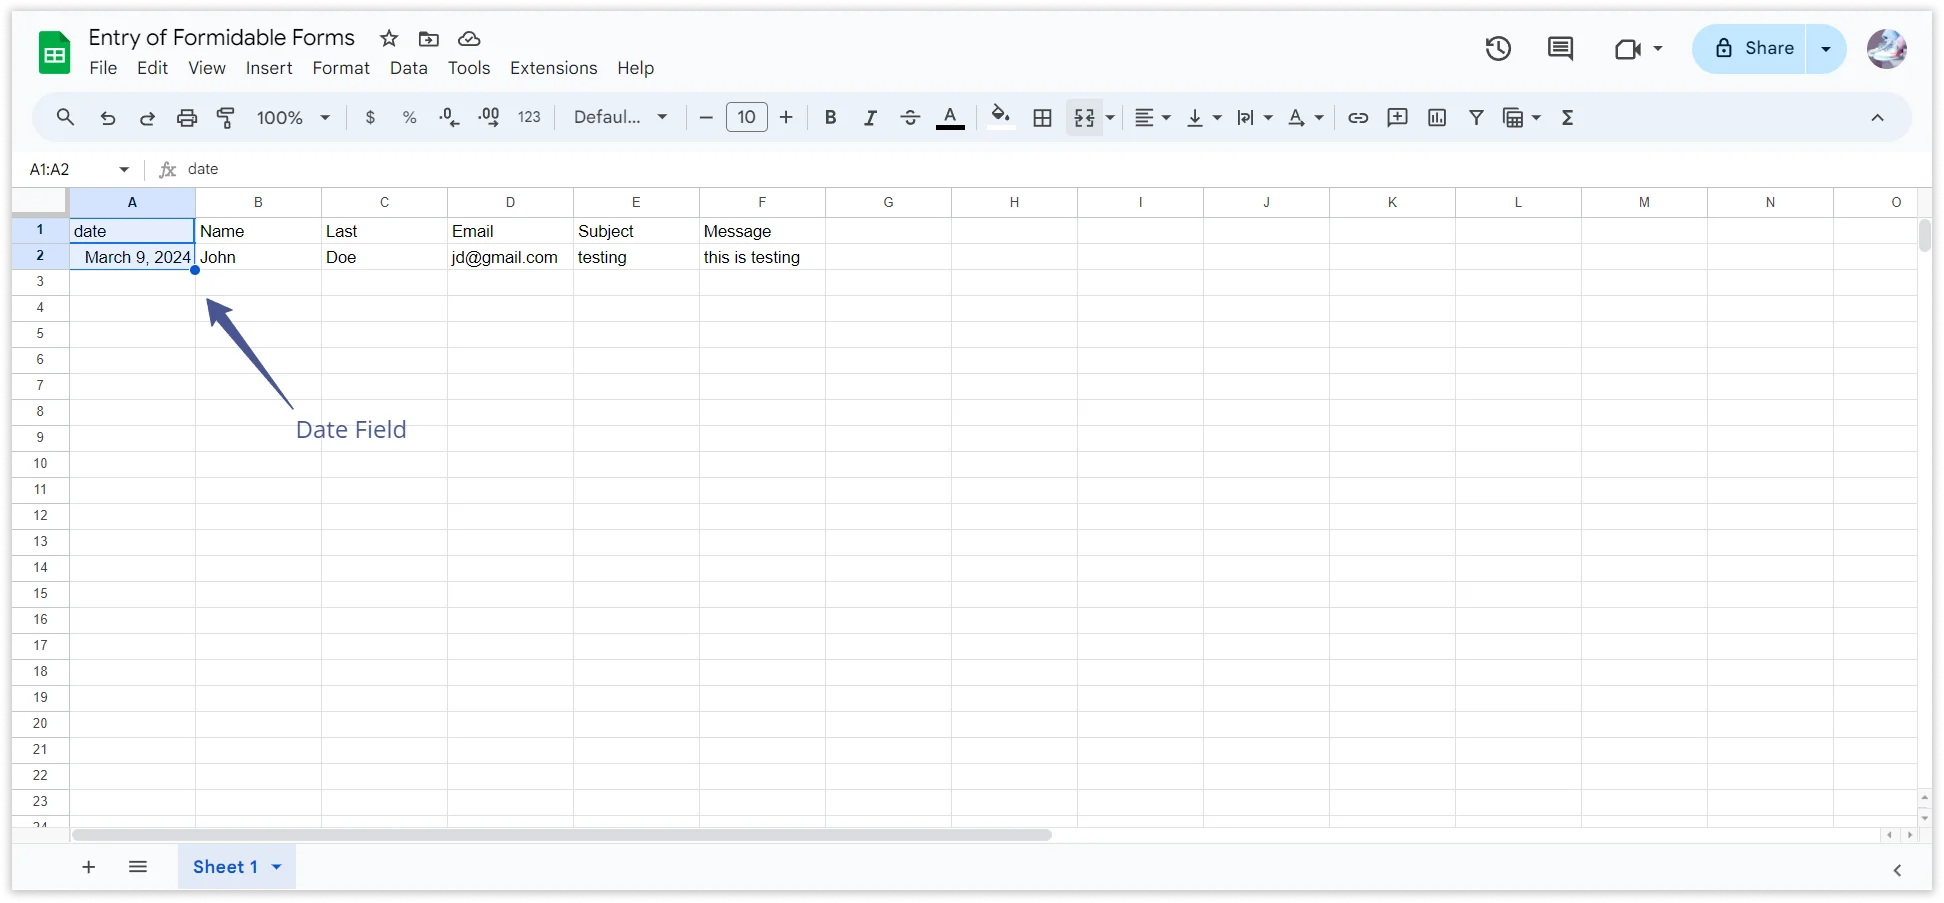
Task: Open Sheet 1 tab options arrow
Action: (277, 867)
